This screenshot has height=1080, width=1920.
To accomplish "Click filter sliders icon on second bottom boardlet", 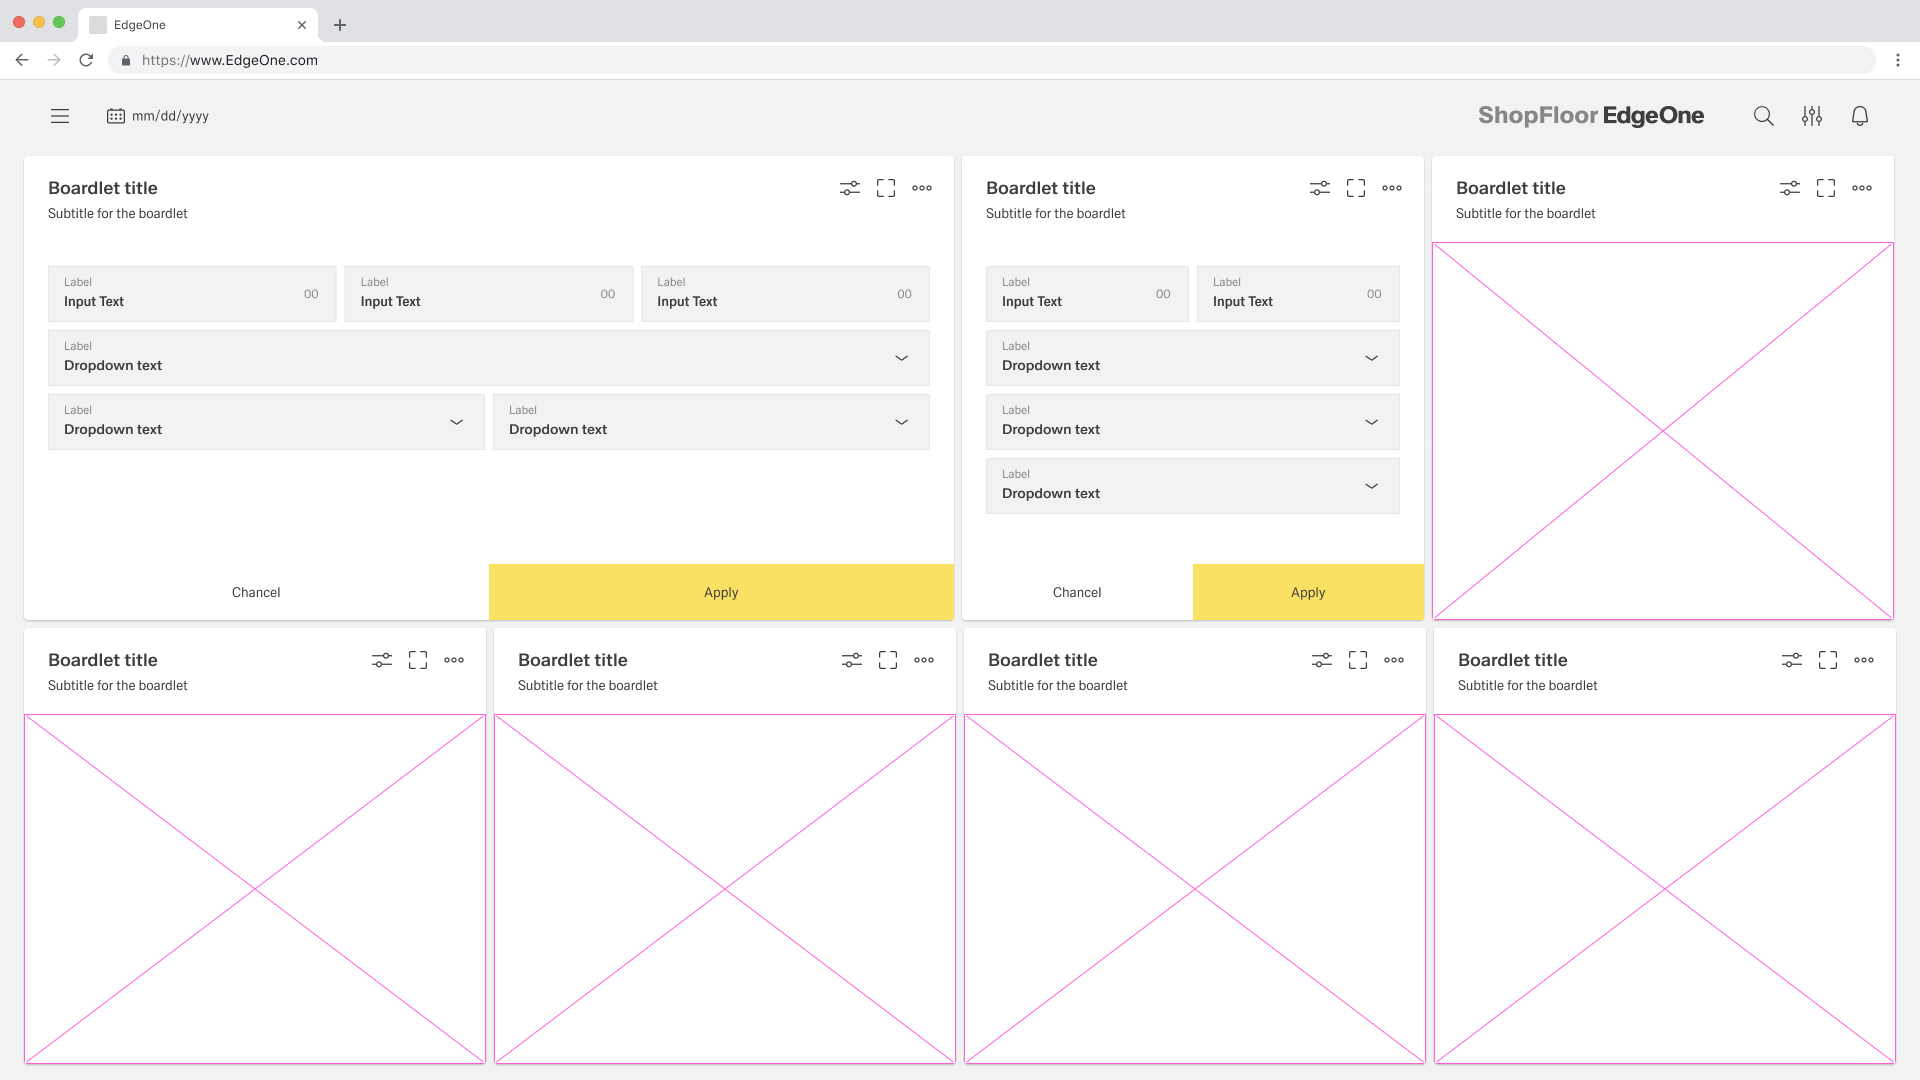I will pyautogui.click(x=851, y=660).
